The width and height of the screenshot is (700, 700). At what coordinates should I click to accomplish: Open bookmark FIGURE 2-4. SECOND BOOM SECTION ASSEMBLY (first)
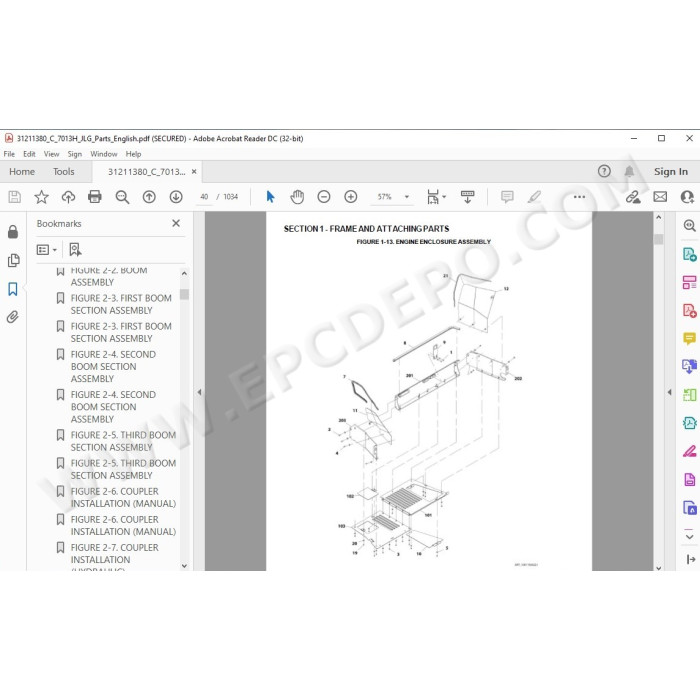click(113, 367)
